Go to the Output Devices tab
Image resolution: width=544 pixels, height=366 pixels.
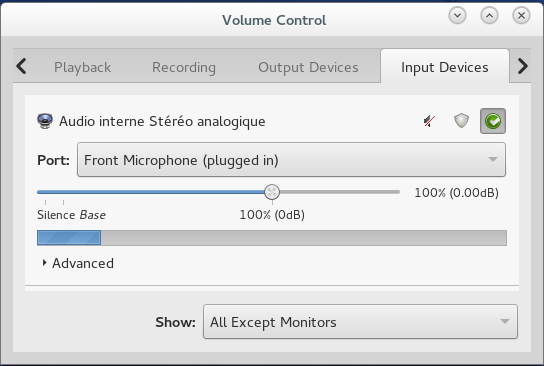[308, 67]
